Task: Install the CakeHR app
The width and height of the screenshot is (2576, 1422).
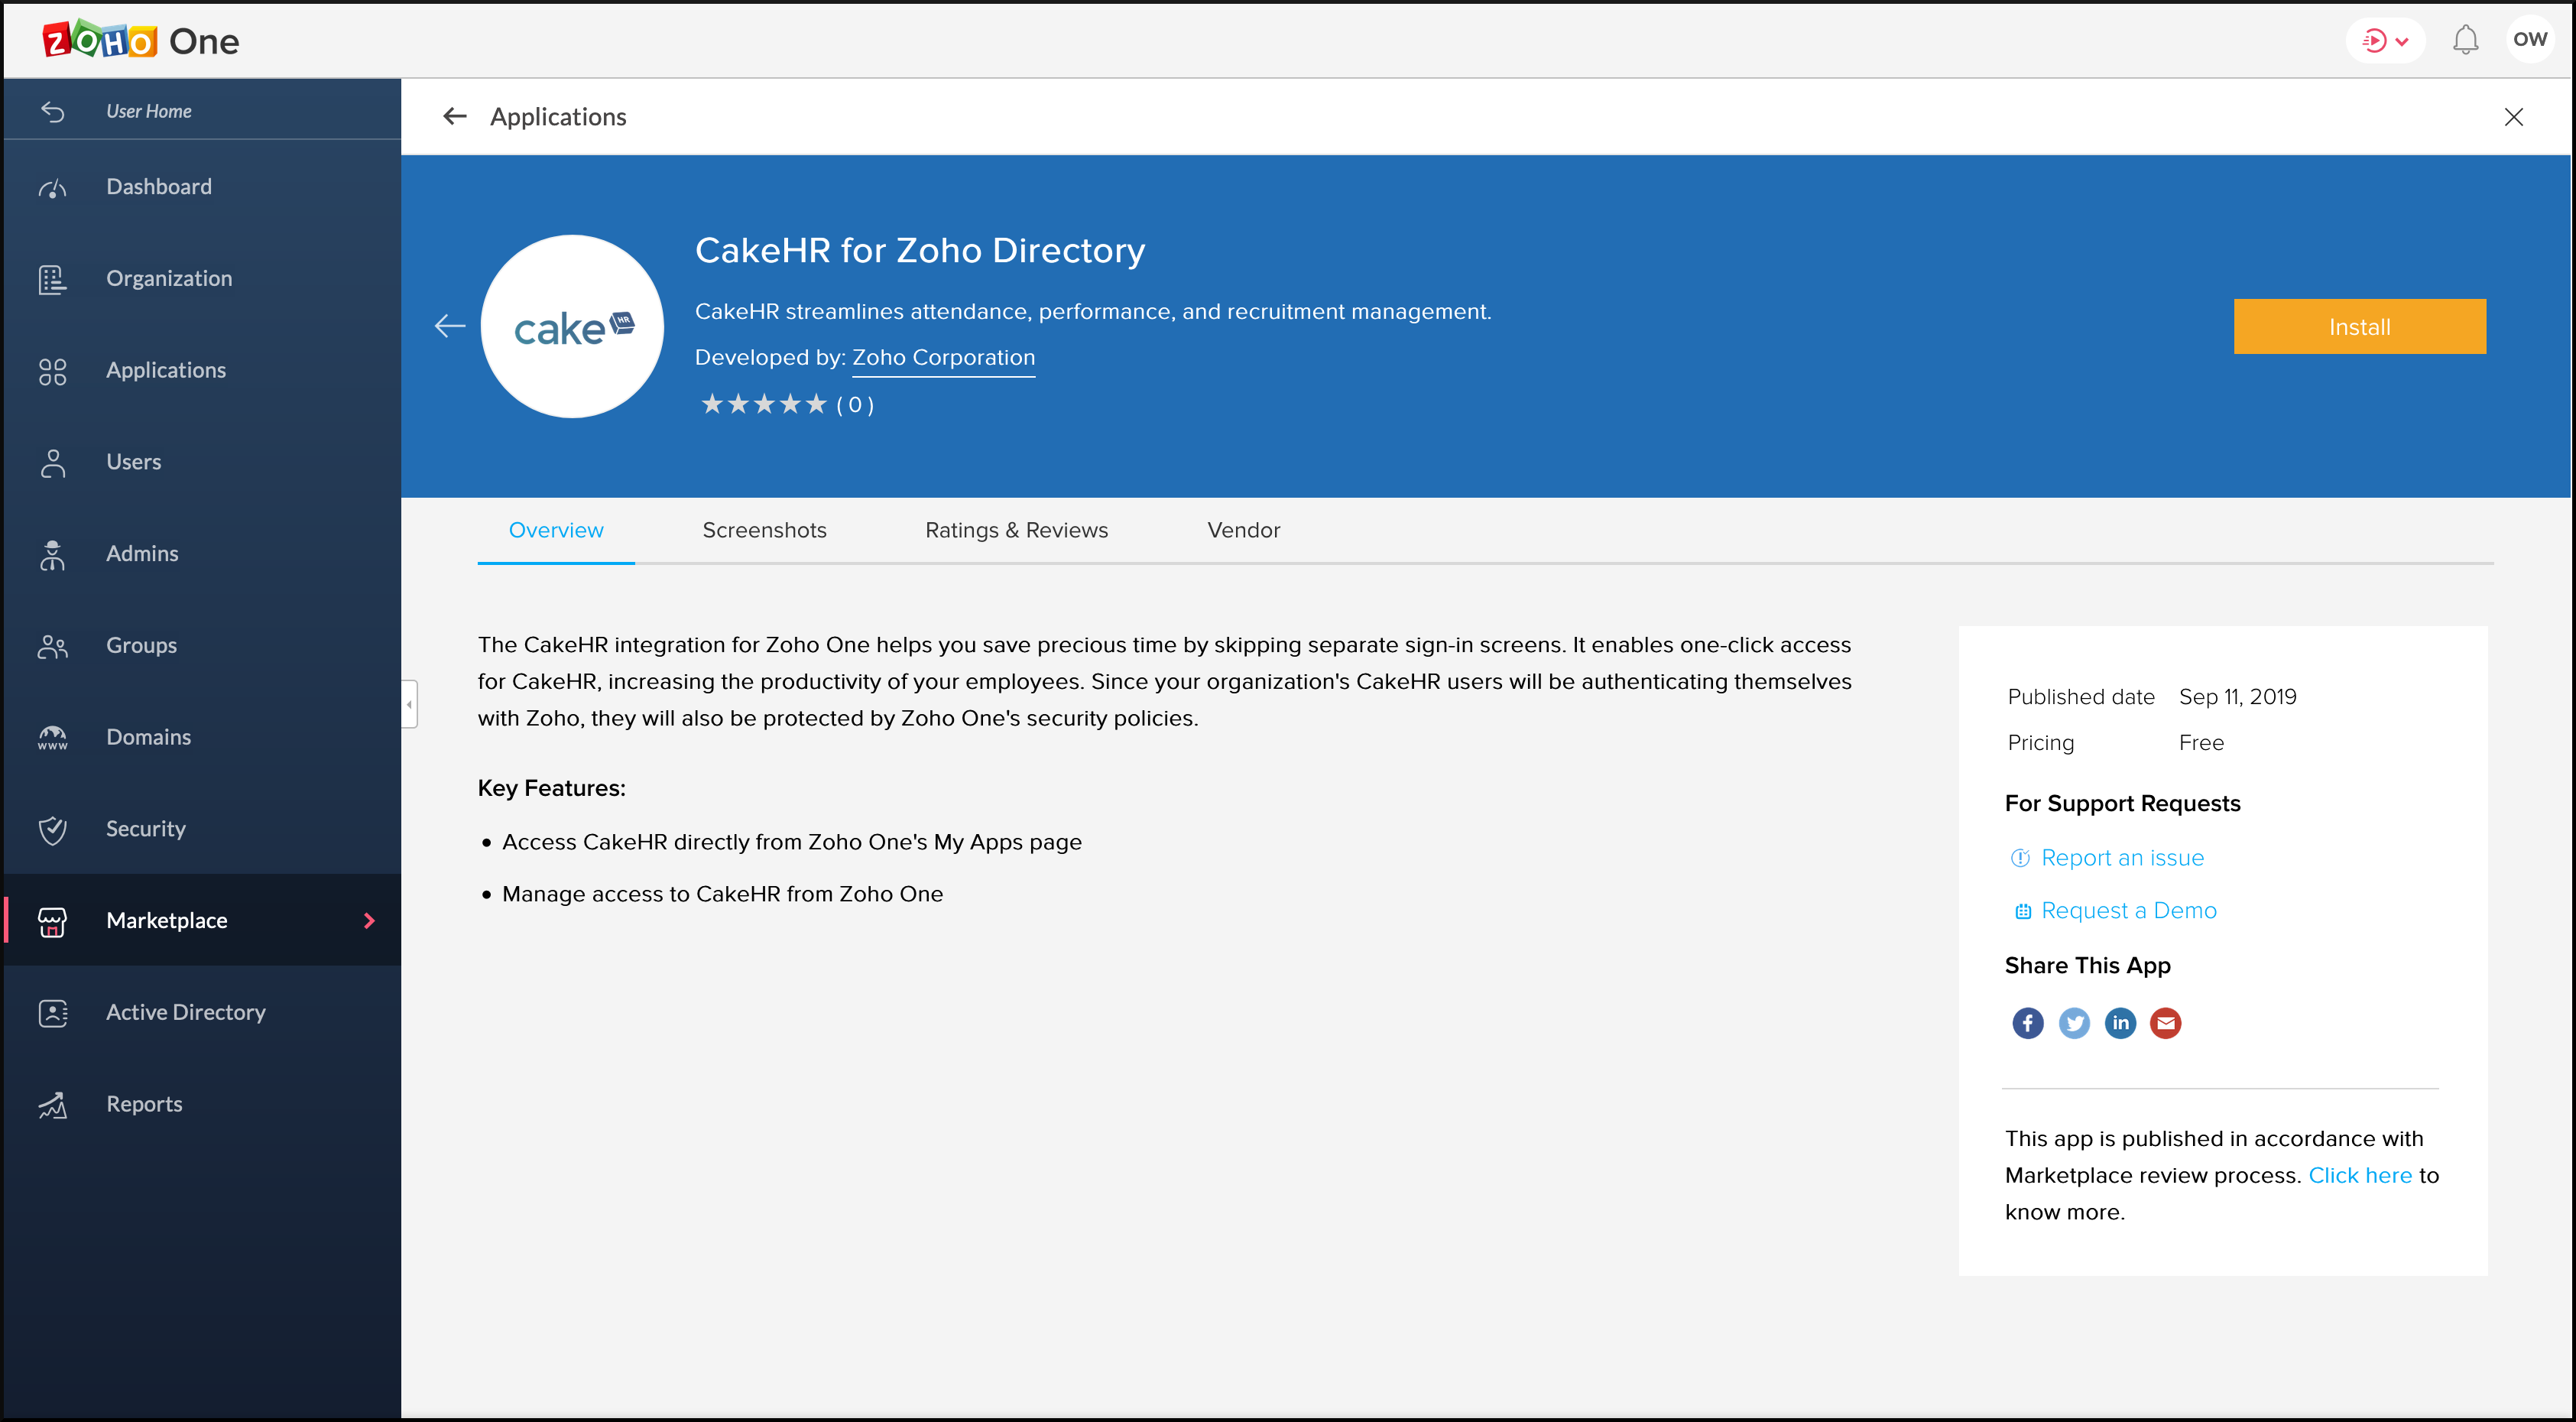Action: point(2359,326)
